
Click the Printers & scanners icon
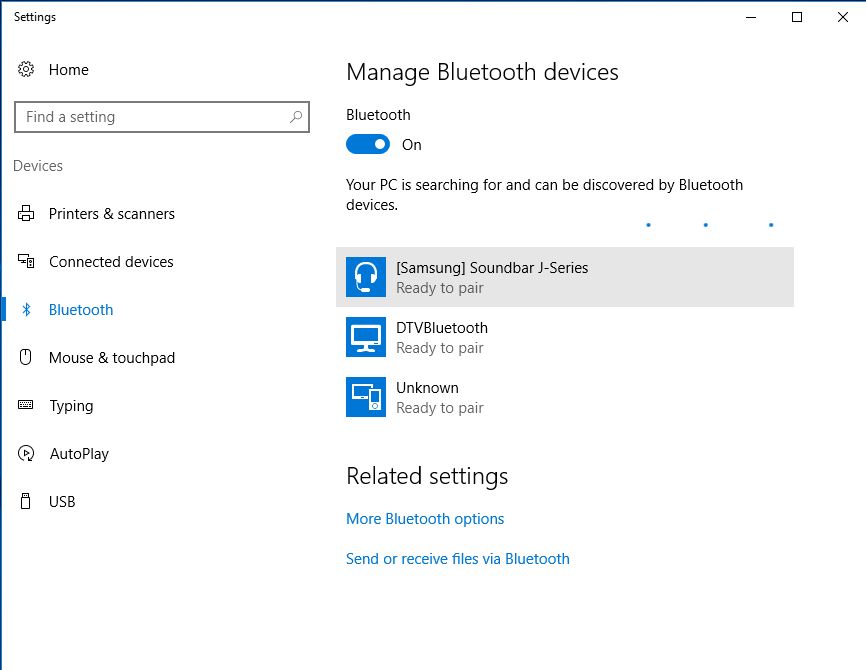click(26, 214)
